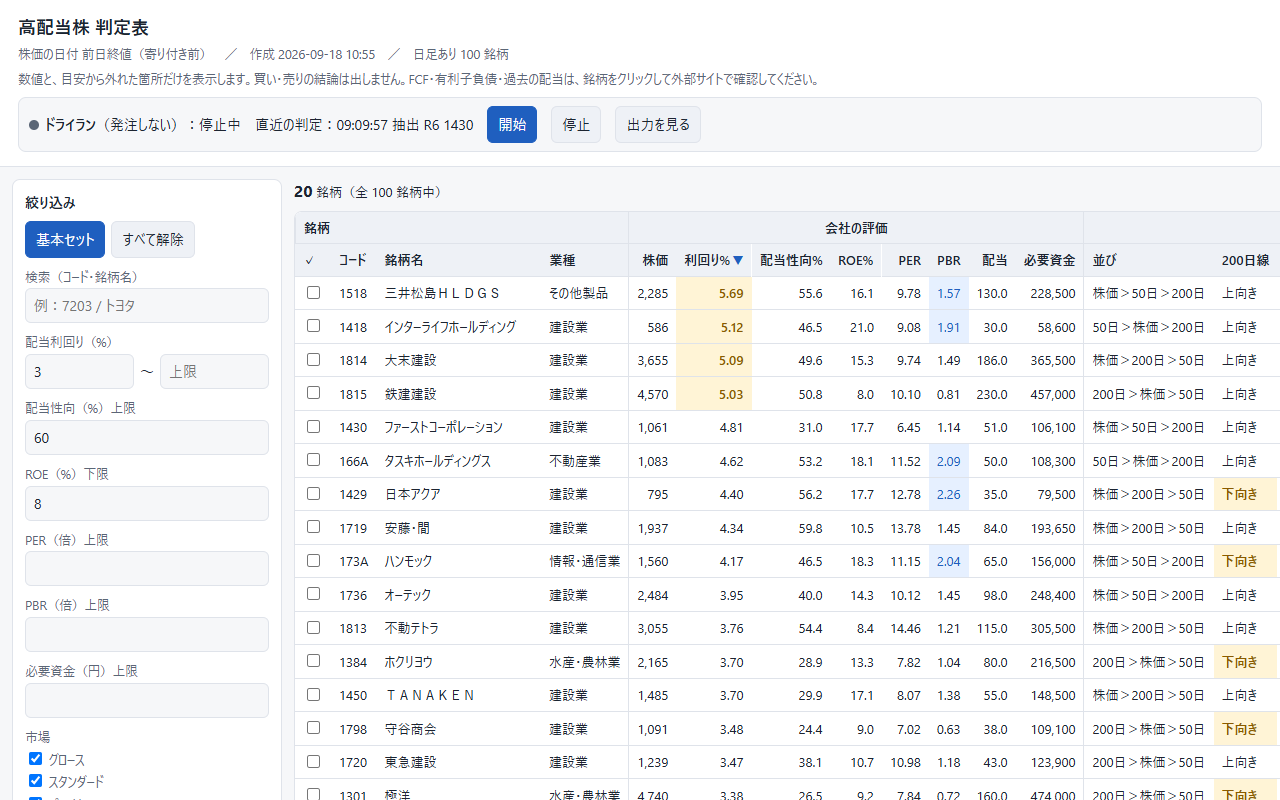Select the row checkbox for 1430 ファーストコーポレーション

(314, 427)
